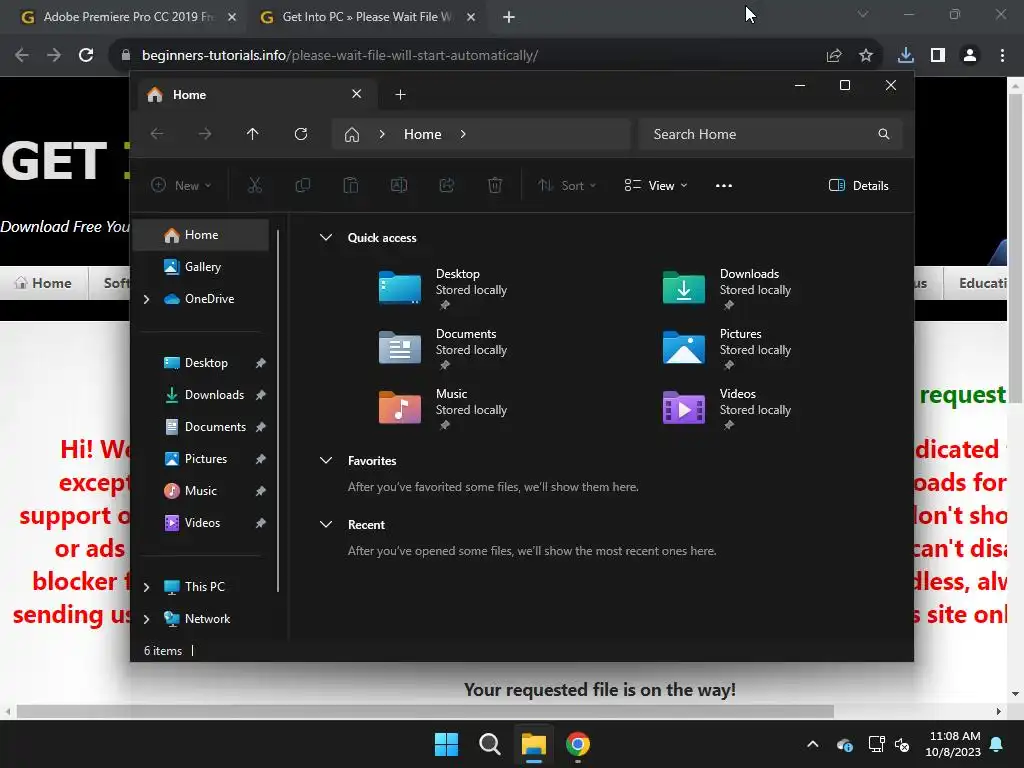Click Home menu item on Get Into PC website
Screen dimensions: 1024x768
click(44, 283)
